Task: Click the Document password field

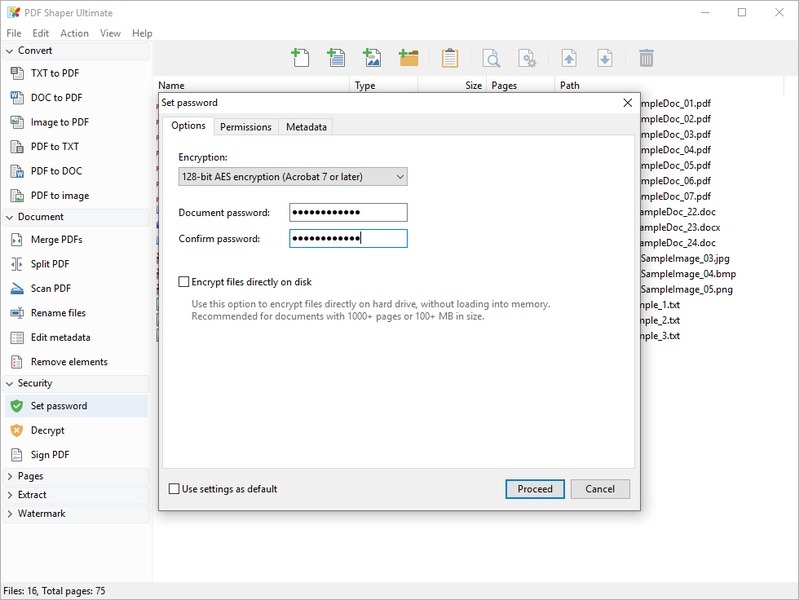Action: point(348,213)
